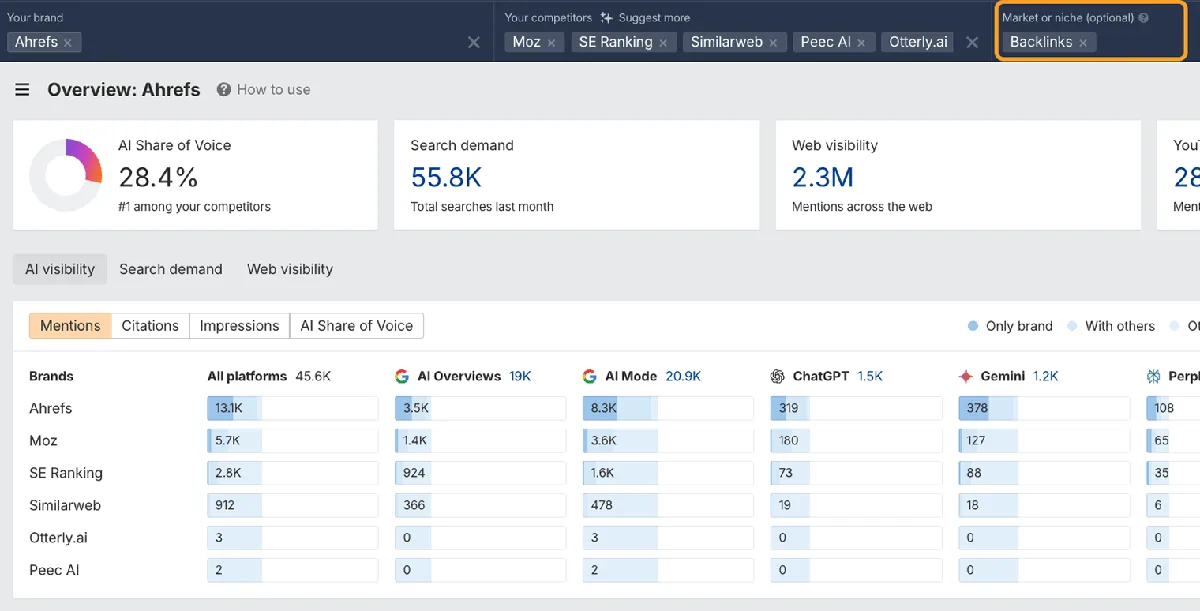This screenshot has height=611, width=1200.
Task: Click the Ahrefs 13.1K All platforms bar
Action: [x=293, y=408]
